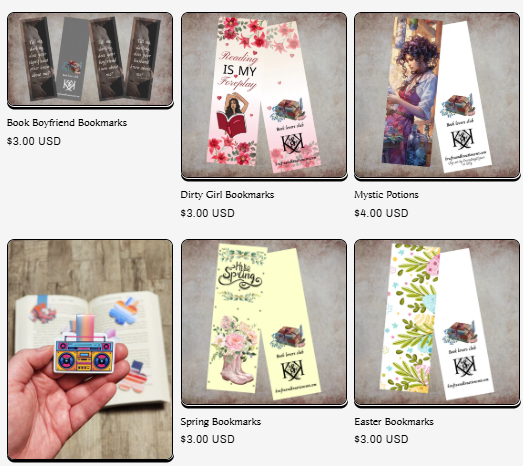Click the Hello Spring floral boots bookmark

pyautogui.click(x=237, y=319)
